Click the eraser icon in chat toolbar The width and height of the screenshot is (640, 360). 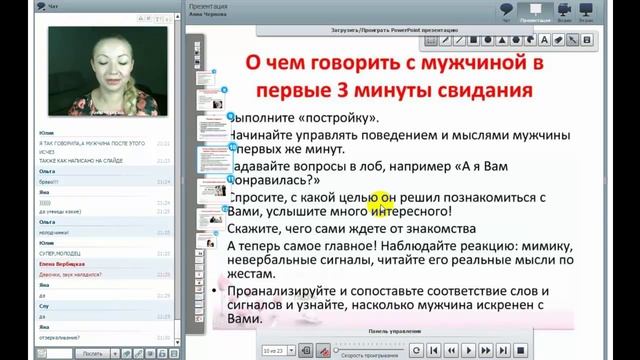(x=127, y=353)
